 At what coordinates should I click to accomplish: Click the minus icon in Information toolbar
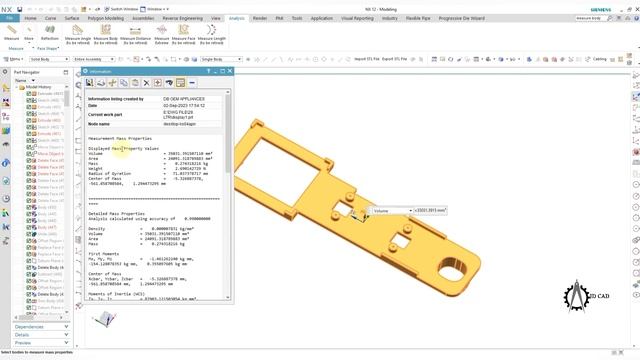pos(192,83)
